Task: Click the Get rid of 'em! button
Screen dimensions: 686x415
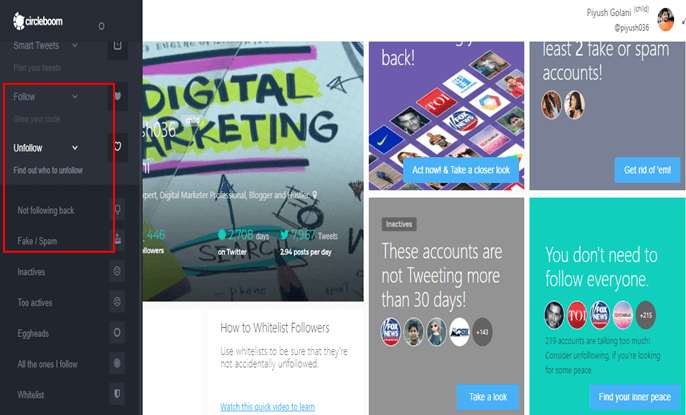Action: pyautogui.click(x=647, y=170)
